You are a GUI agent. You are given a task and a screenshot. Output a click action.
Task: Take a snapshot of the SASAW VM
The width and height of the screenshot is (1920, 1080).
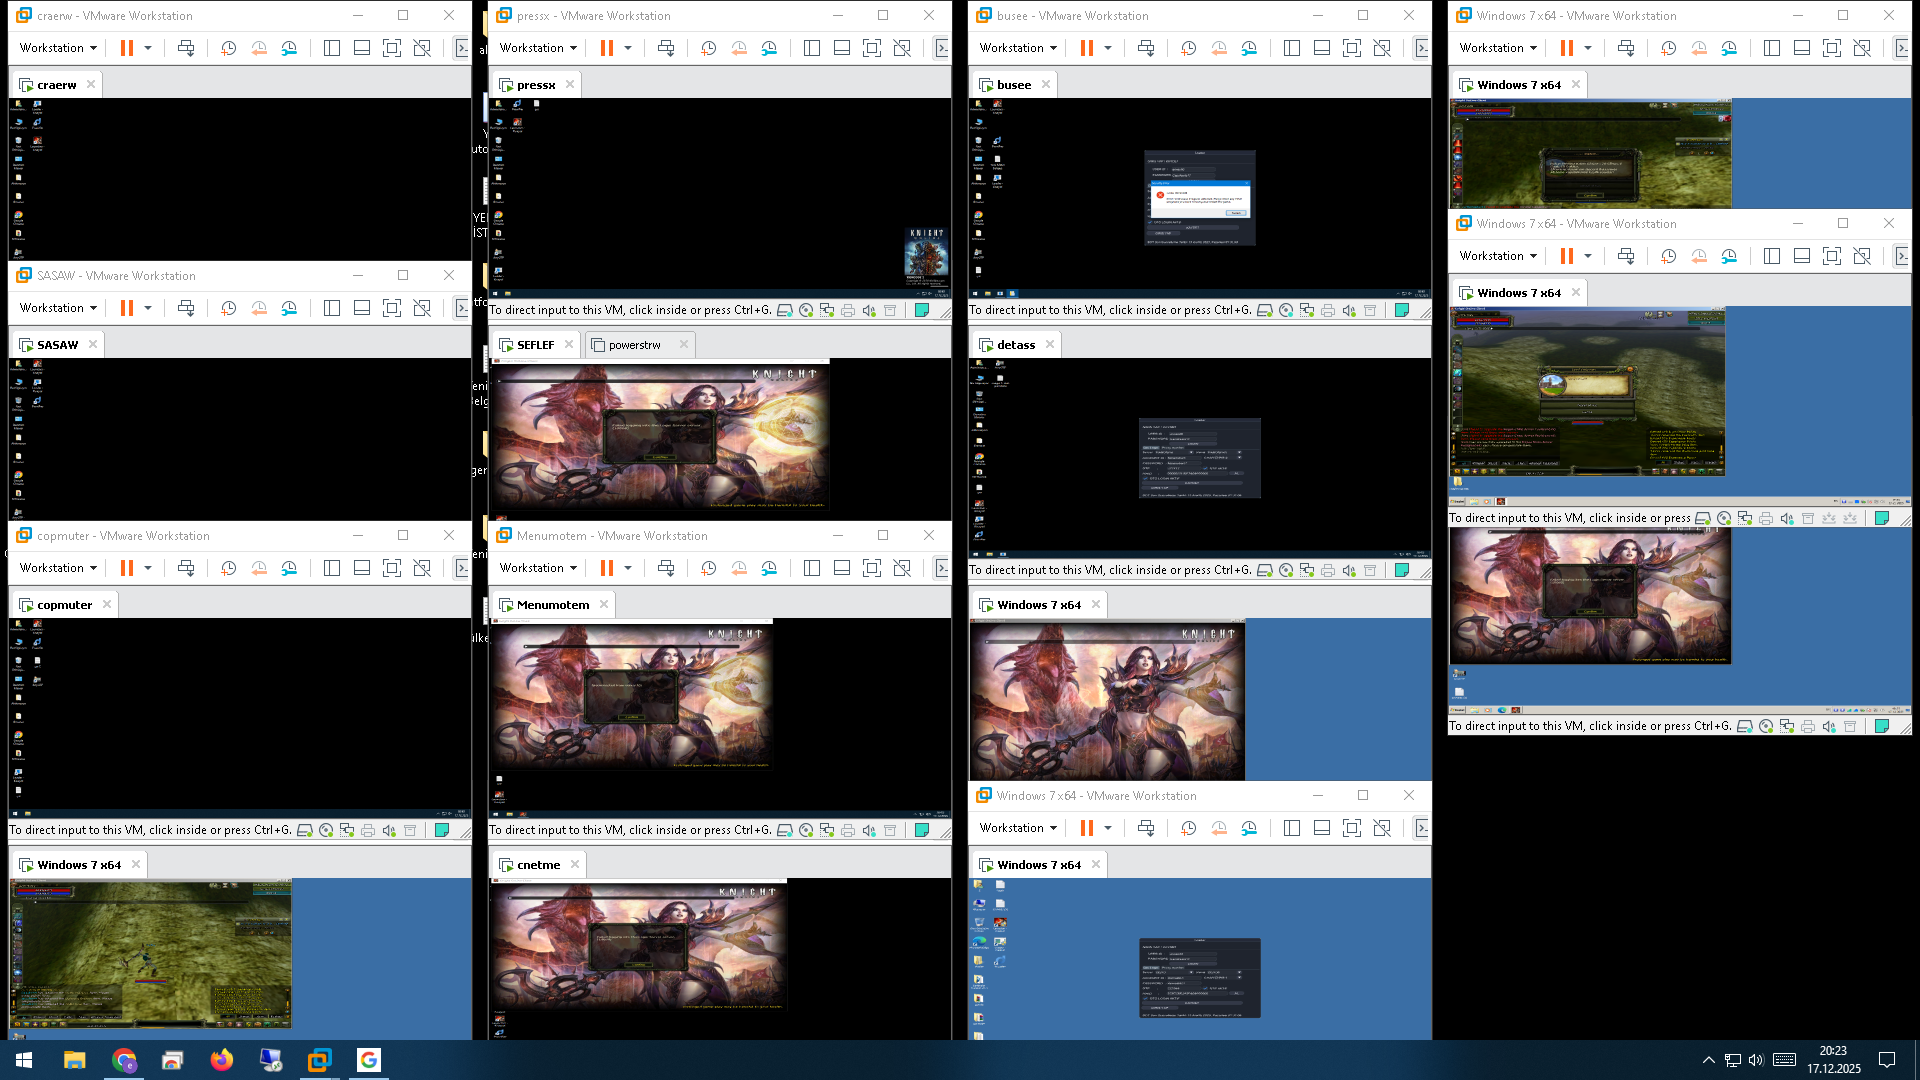(228, 308)
